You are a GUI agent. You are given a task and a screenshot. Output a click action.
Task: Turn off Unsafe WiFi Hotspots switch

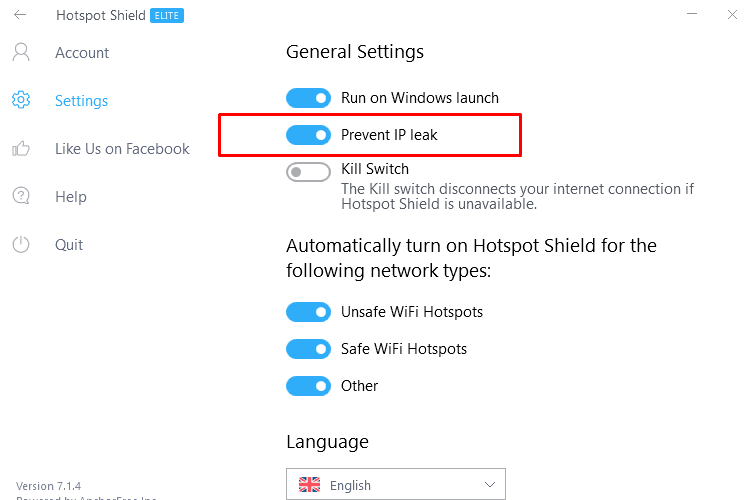click(309, 312)
